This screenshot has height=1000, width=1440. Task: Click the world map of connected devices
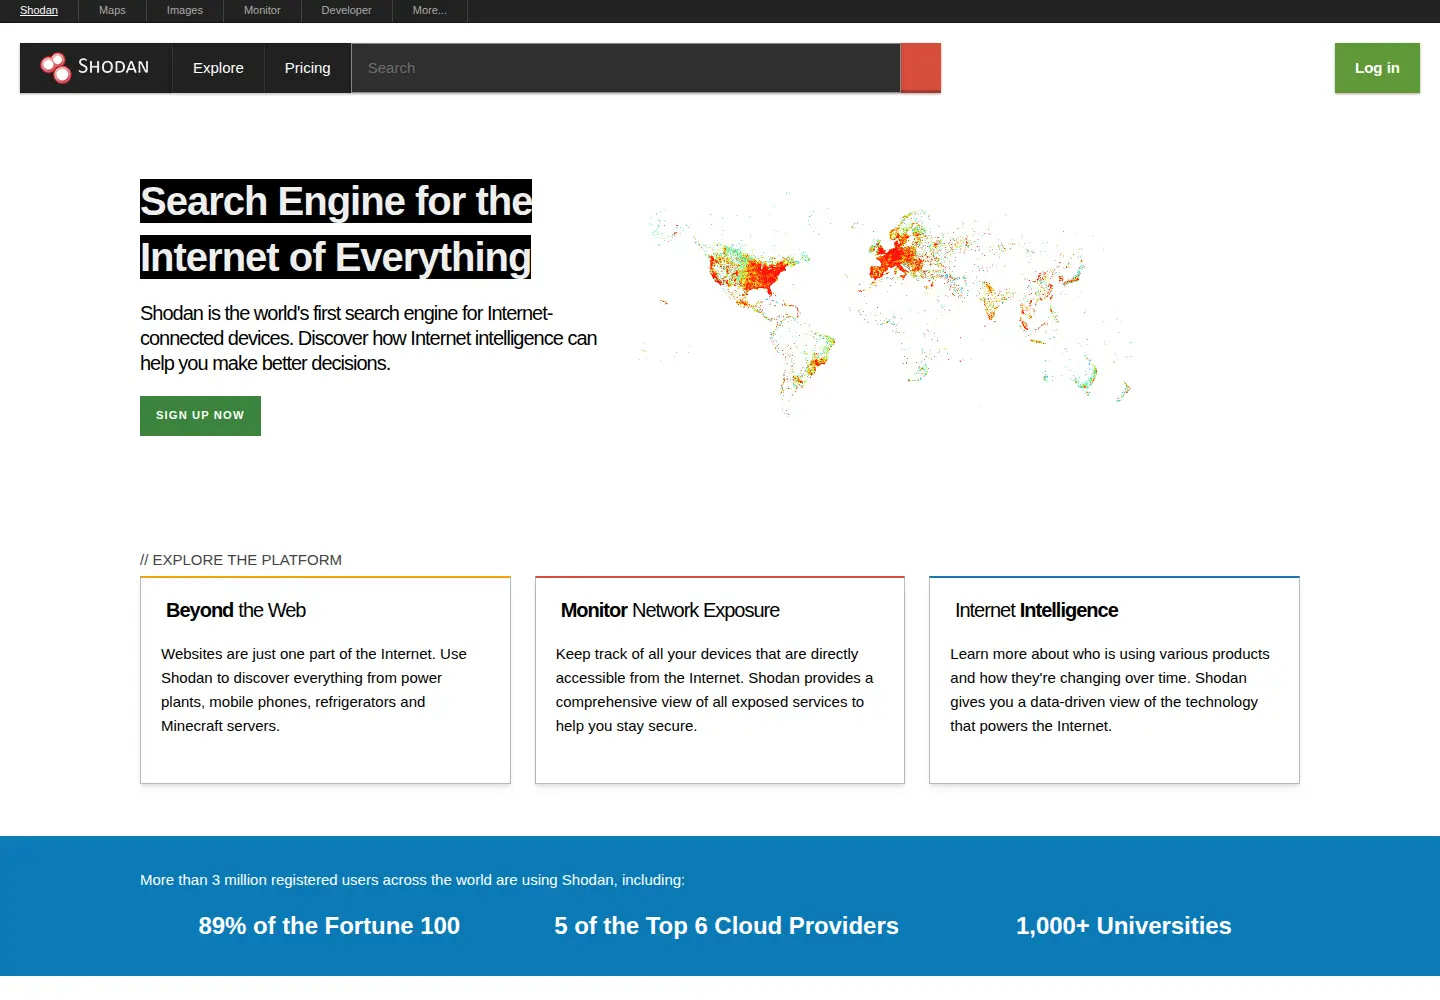click(888, 302)
